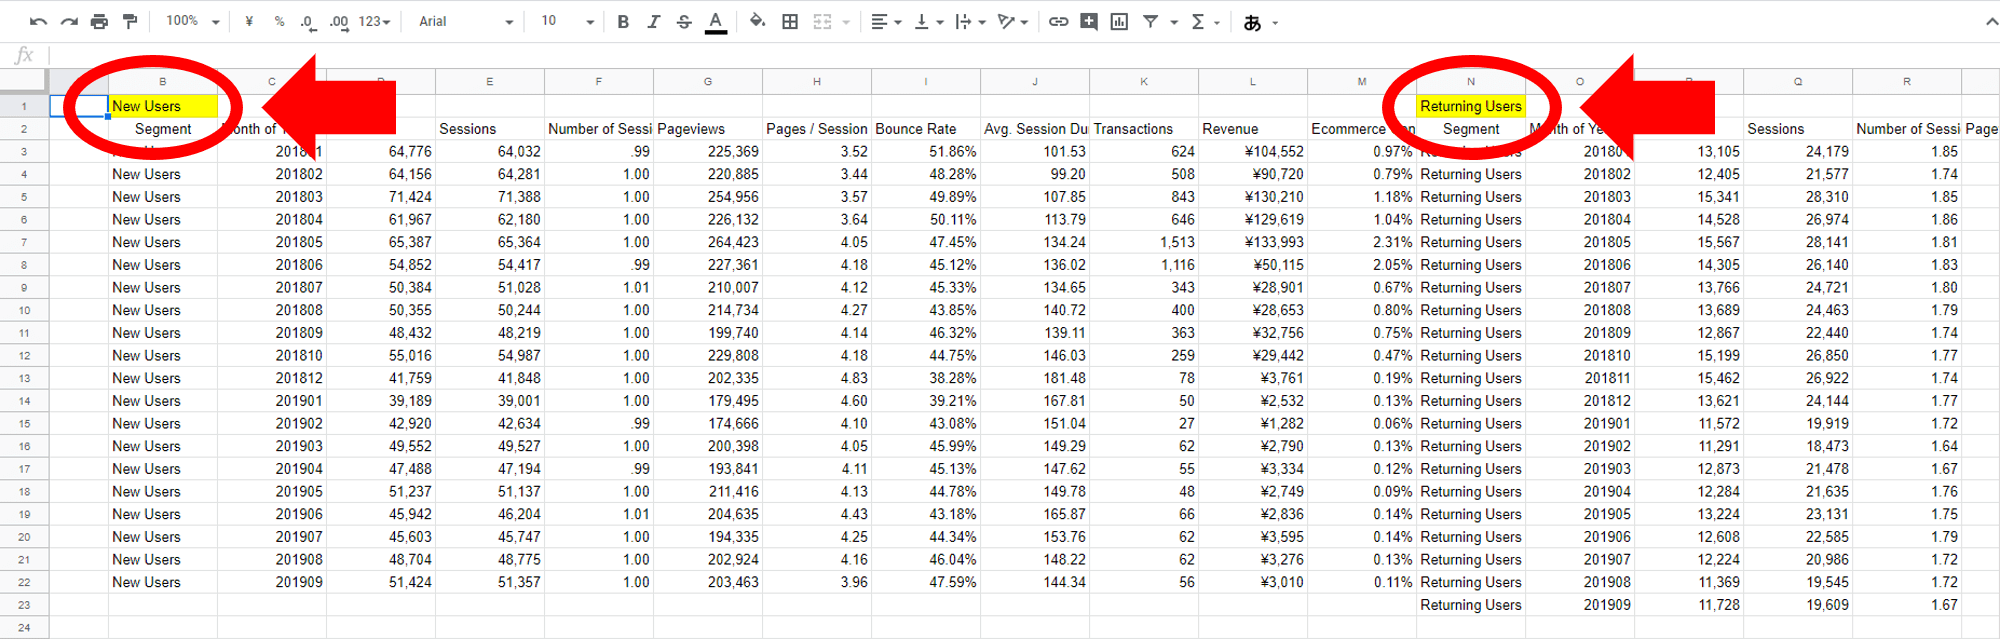The width and height of the screenshot is (2000, 639).
Task: Toggle italic formatting
Action: coord(653,21)
